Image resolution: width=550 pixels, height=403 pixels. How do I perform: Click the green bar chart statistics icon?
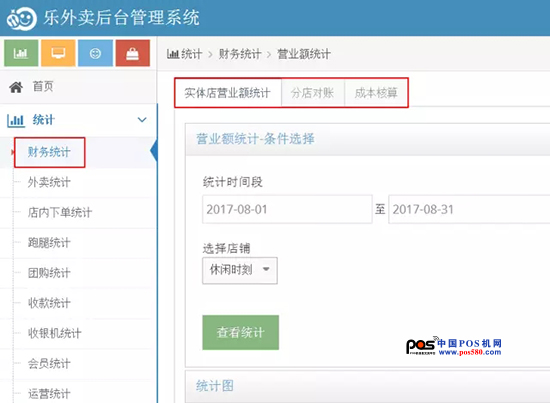pos(21,53)
